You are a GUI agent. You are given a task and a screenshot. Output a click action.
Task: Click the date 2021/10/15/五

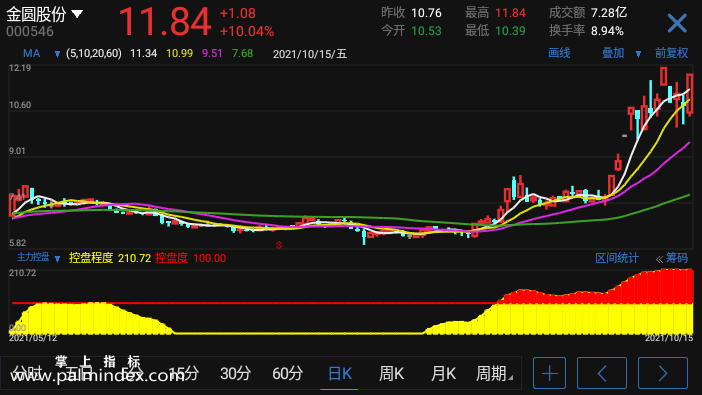[310, 54]
